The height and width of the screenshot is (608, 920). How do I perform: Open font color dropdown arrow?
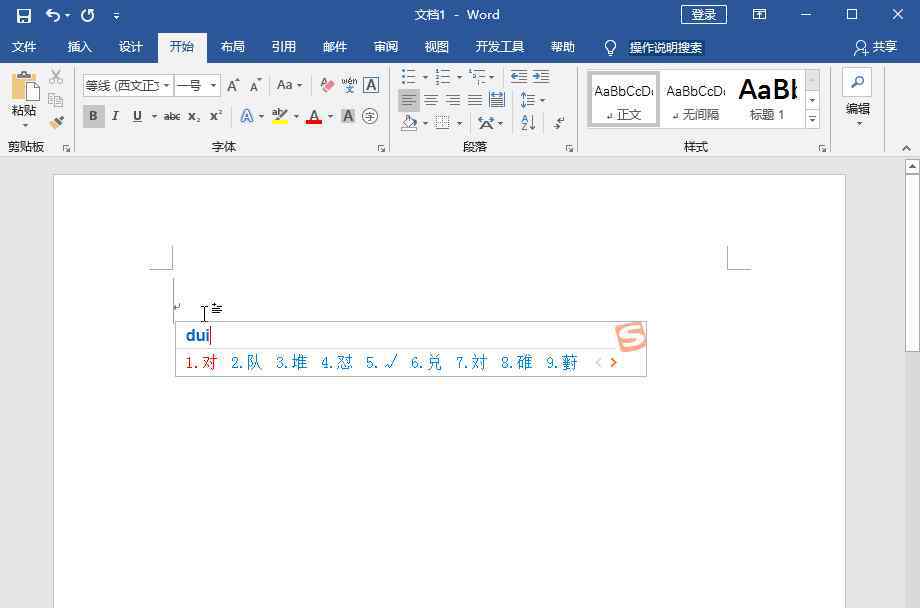330,116
